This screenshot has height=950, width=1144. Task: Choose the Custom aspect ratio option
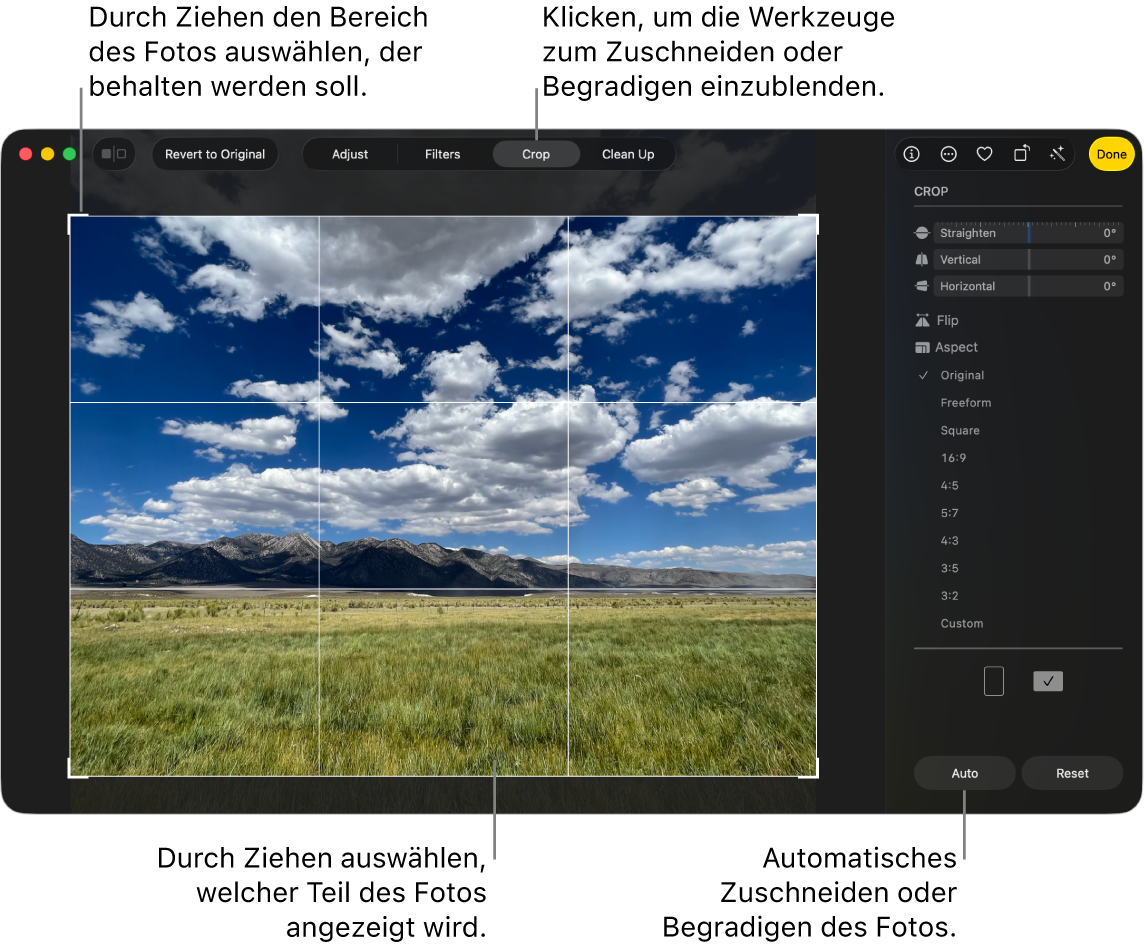click(x=961, y=624)
